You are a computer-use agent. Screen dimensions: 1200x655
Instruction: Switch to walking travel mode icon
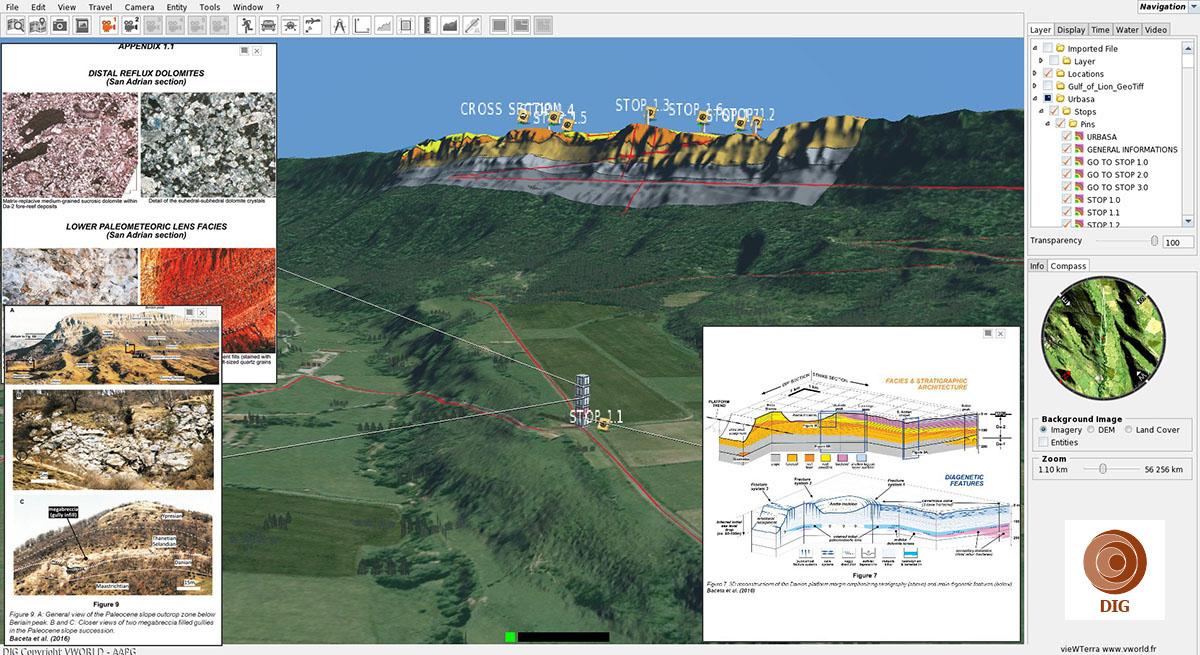[x=247, y=25]
